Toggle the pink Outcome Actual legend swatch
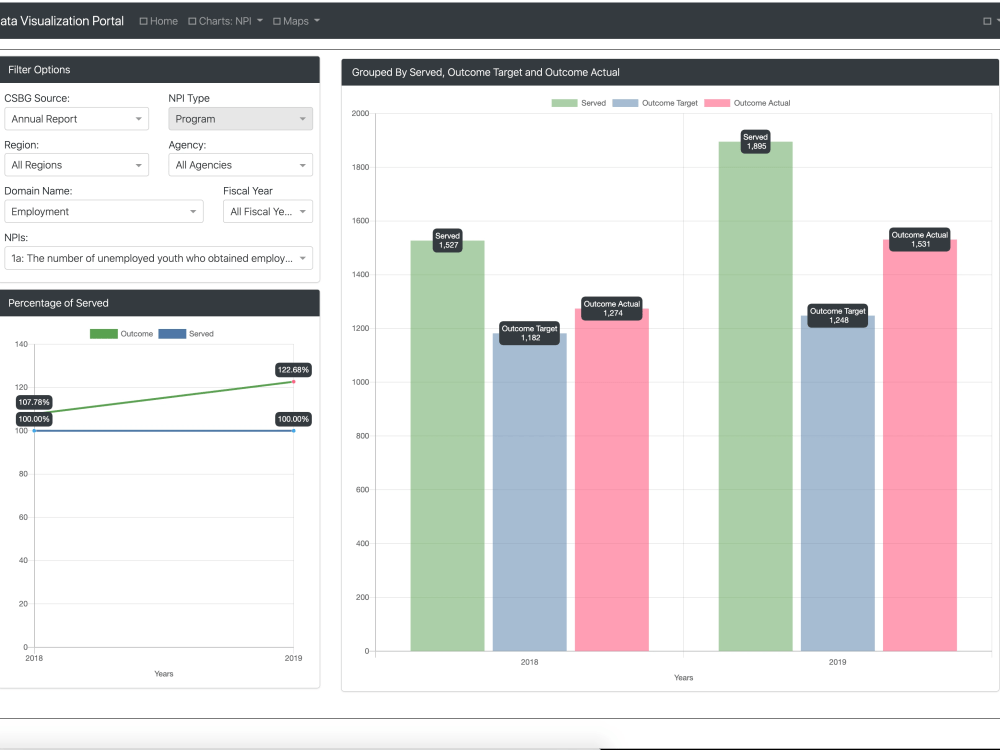 717,103
